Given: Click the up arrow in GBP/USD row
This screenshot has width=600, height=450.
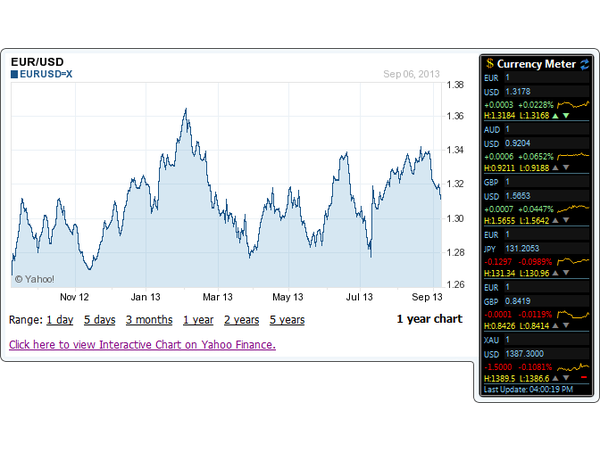Looking at the screenshot, I should pos(556,220).
